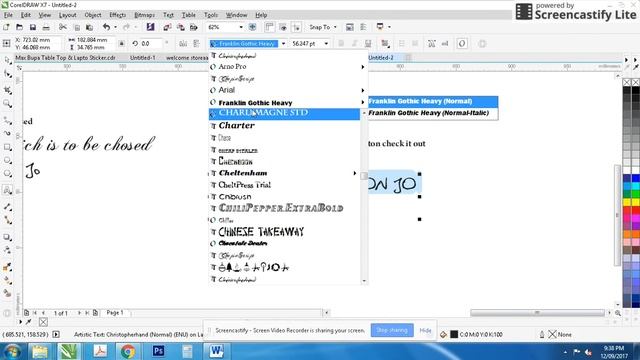Click the Import icon in toolbar
This screenshot has height=360, width=640.
click(167, 27)
